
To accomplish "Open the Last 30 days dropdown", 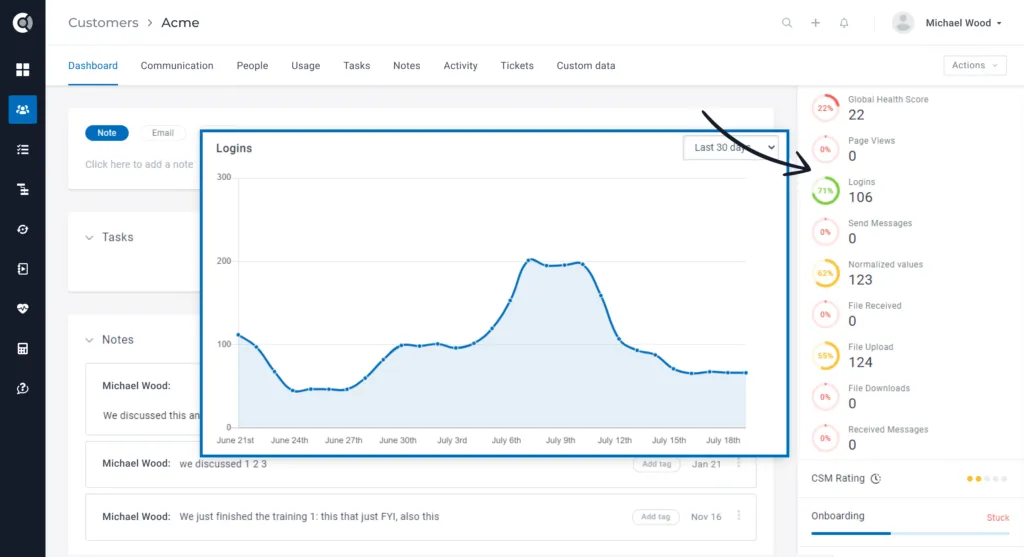I will (x=731, y=148).
